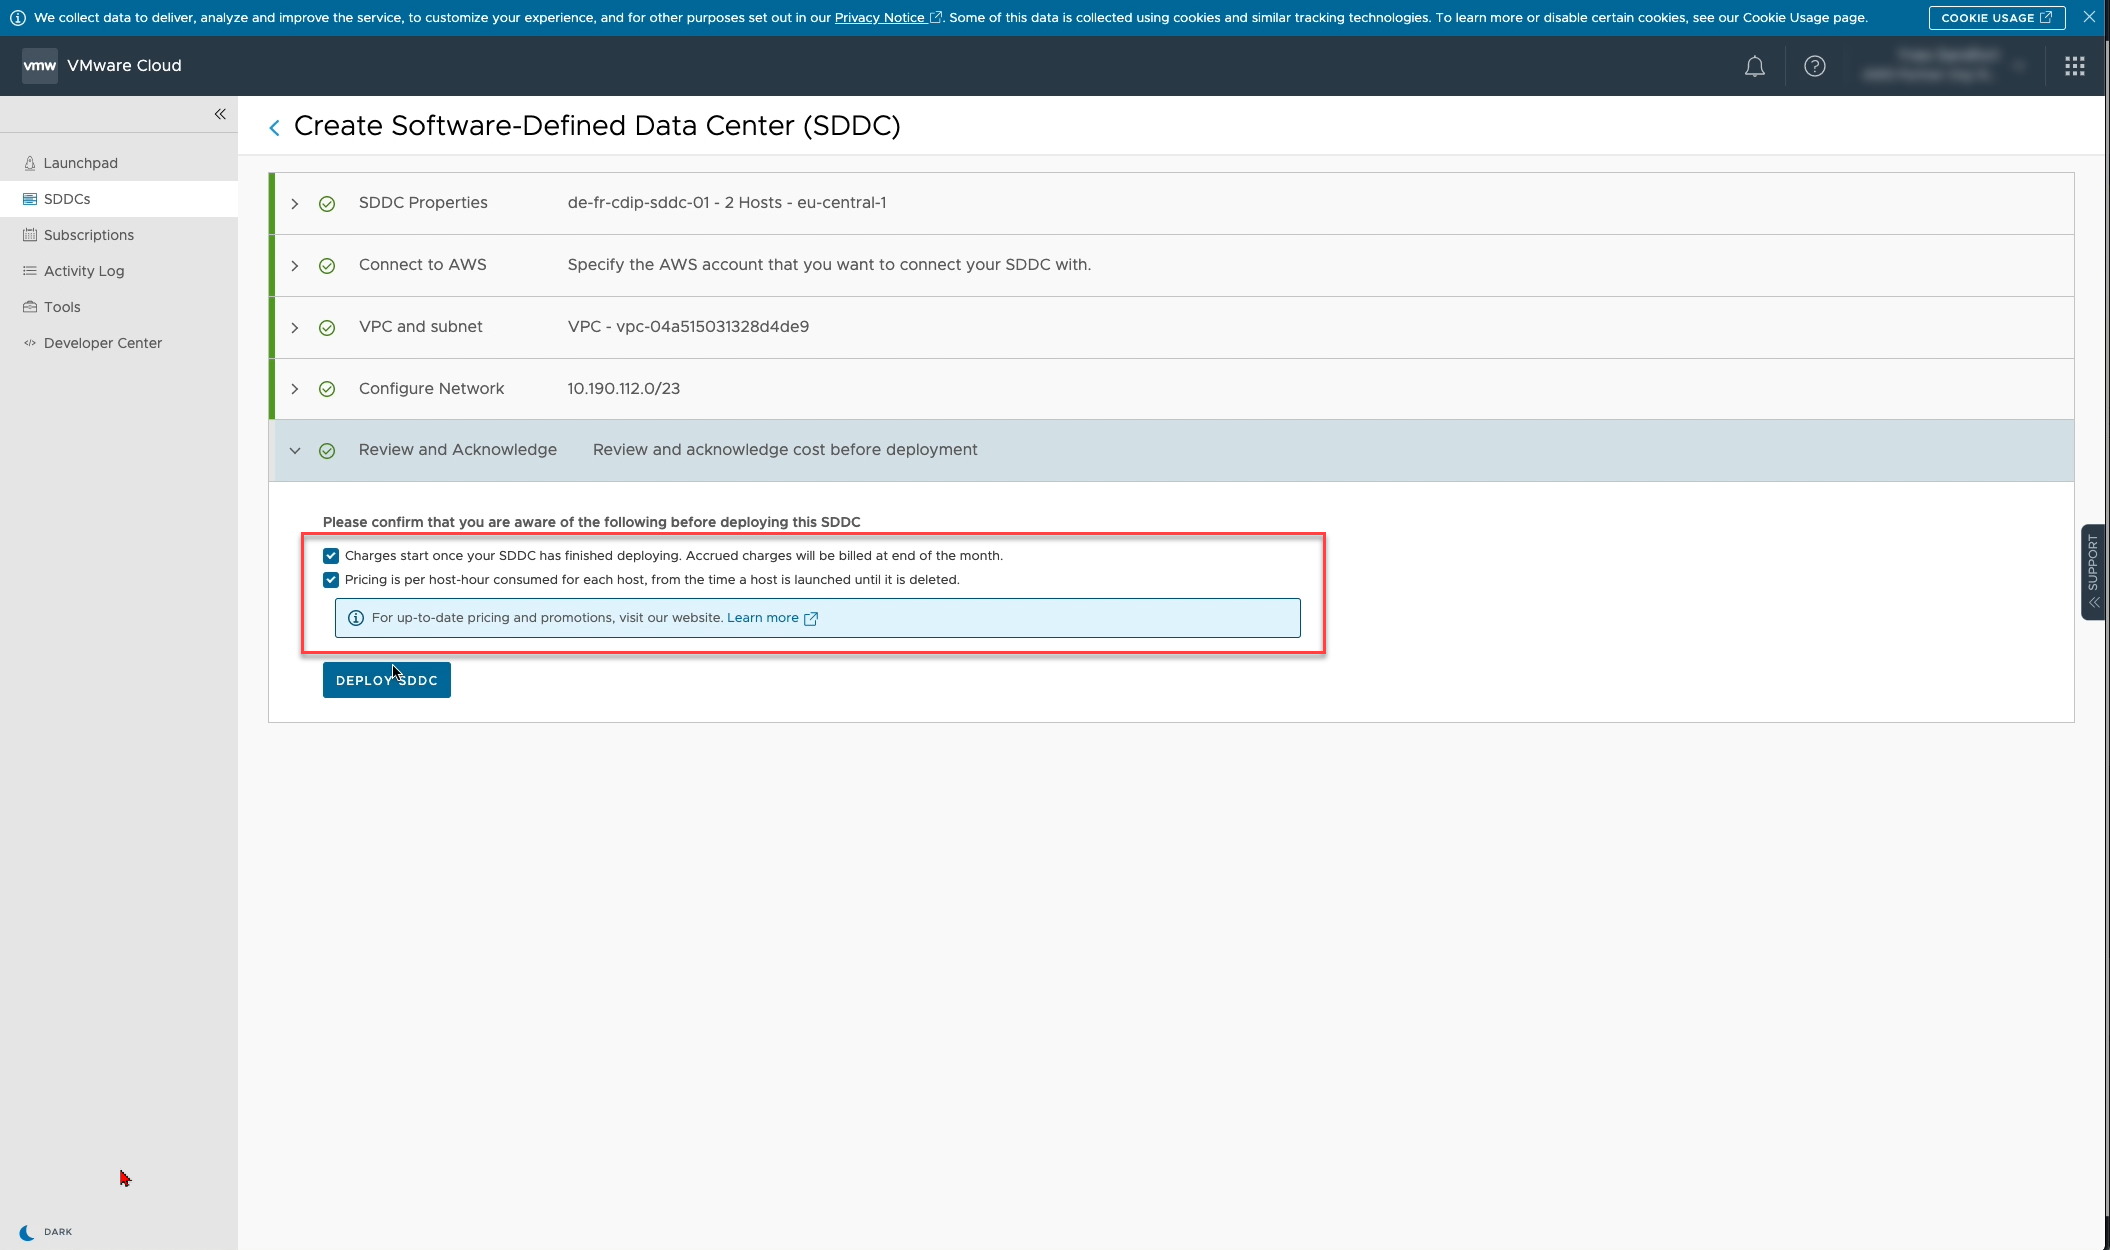Follow the Learn more pricing link

[763, 618]
